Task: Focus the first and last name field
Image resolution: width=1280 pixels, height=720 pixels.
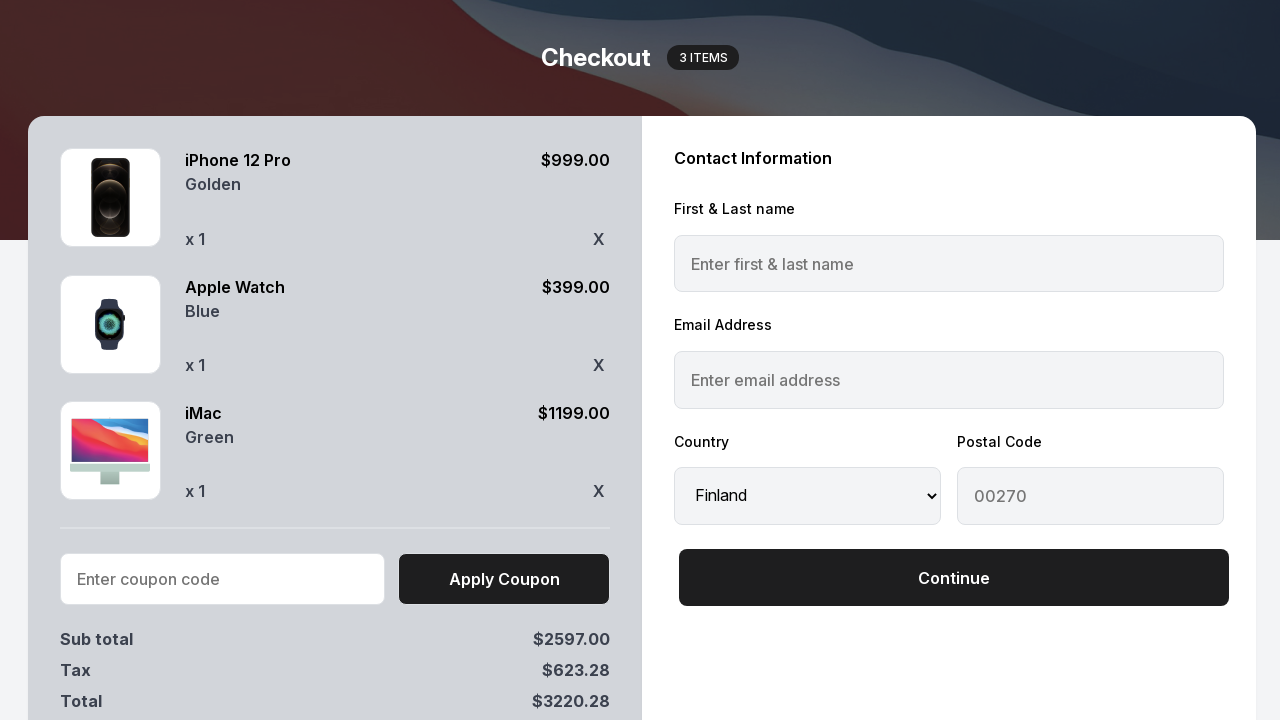Action: point(949,263)
